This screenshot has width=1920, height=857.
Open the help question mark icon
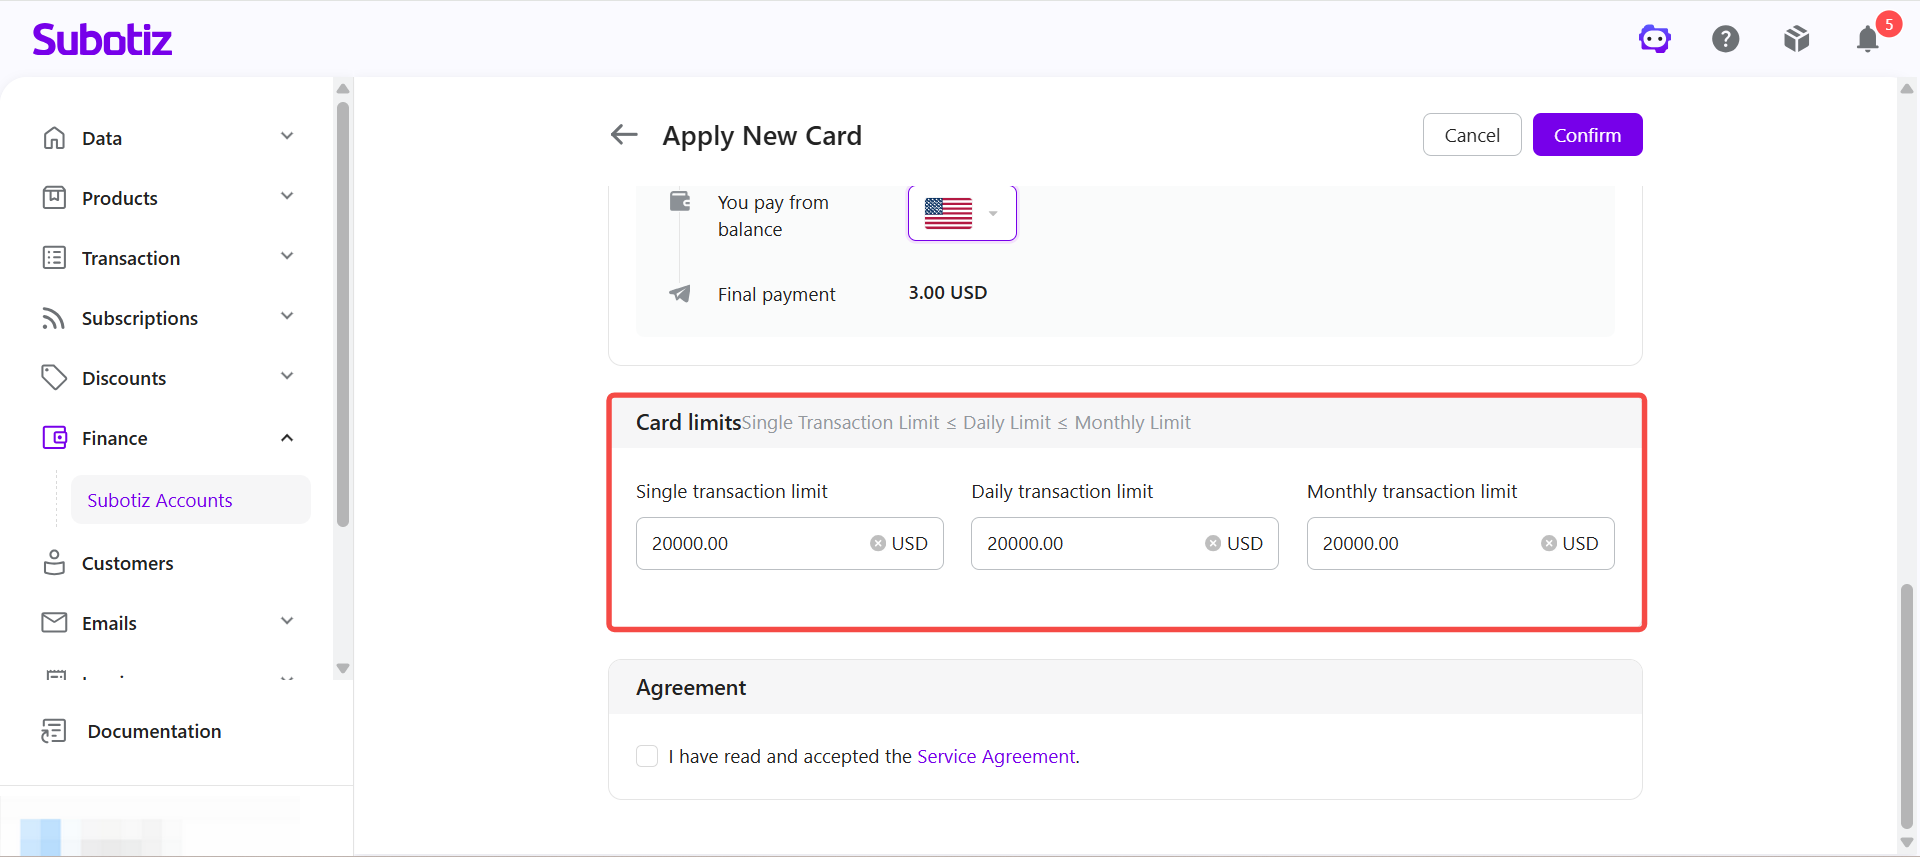coord(1726,39)
